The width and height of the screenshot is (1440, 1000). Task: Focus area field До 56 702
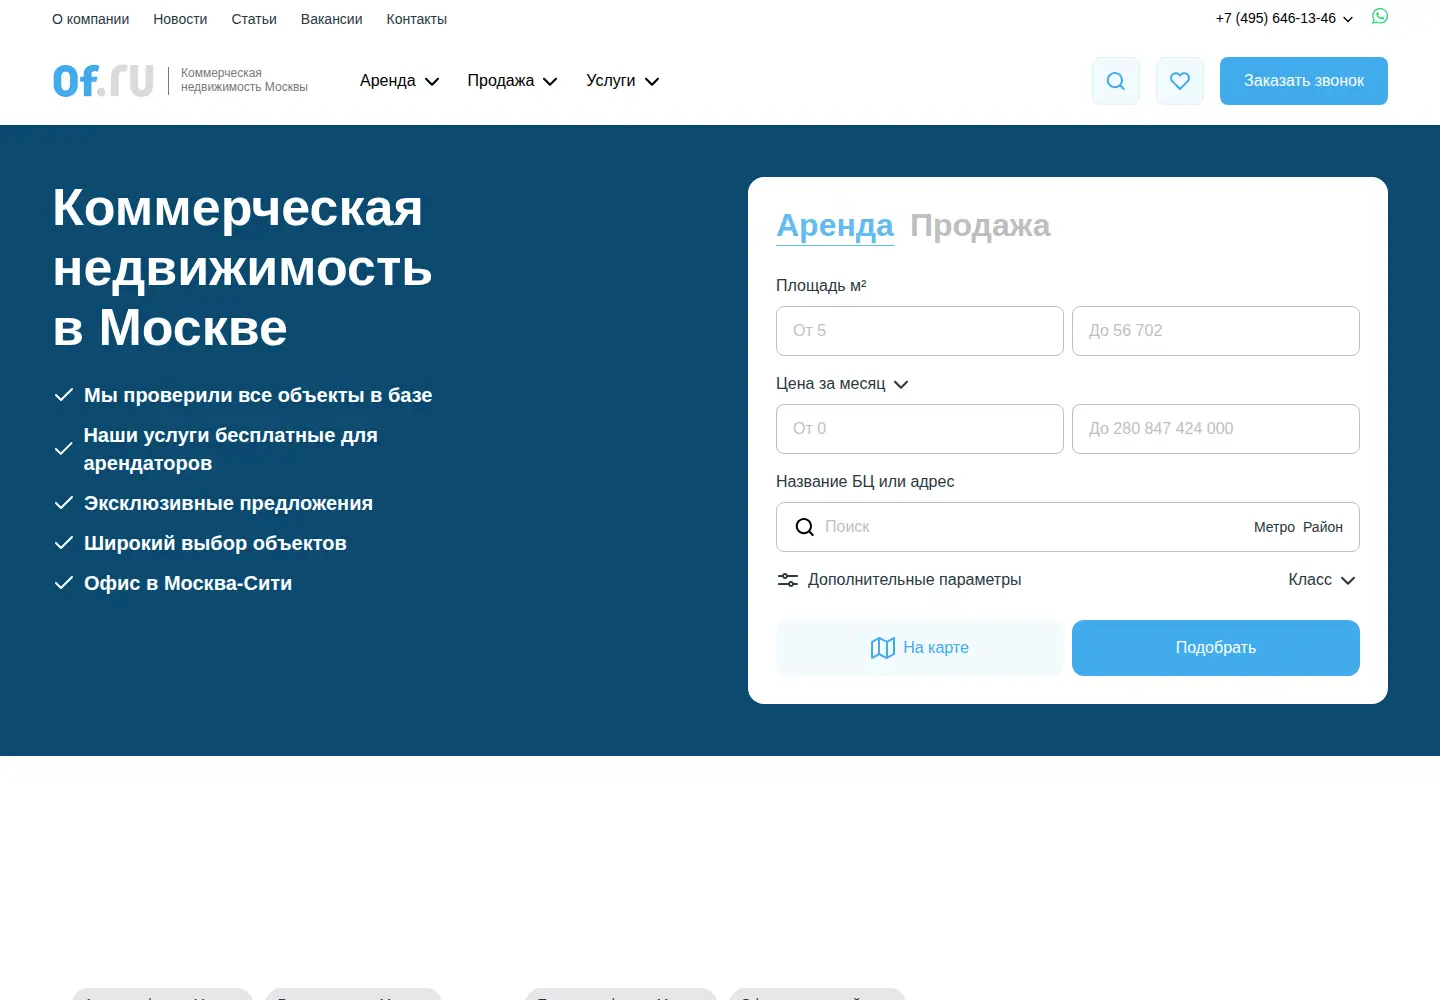pos(1216,331)
